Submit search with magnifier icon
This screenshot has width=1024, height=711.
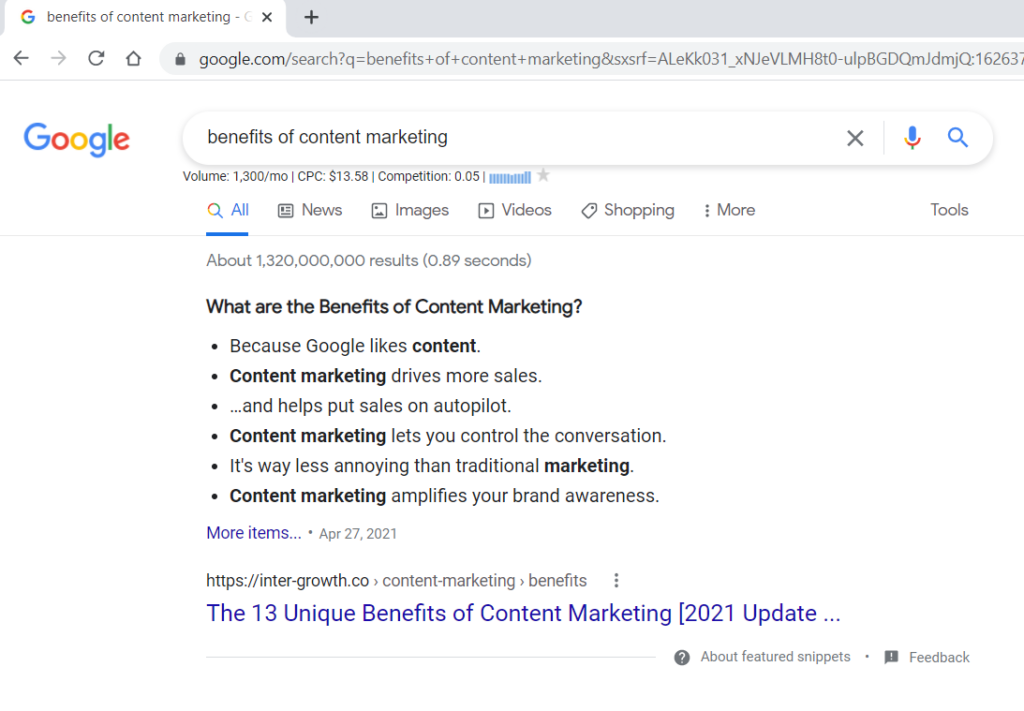coord(957,137)
